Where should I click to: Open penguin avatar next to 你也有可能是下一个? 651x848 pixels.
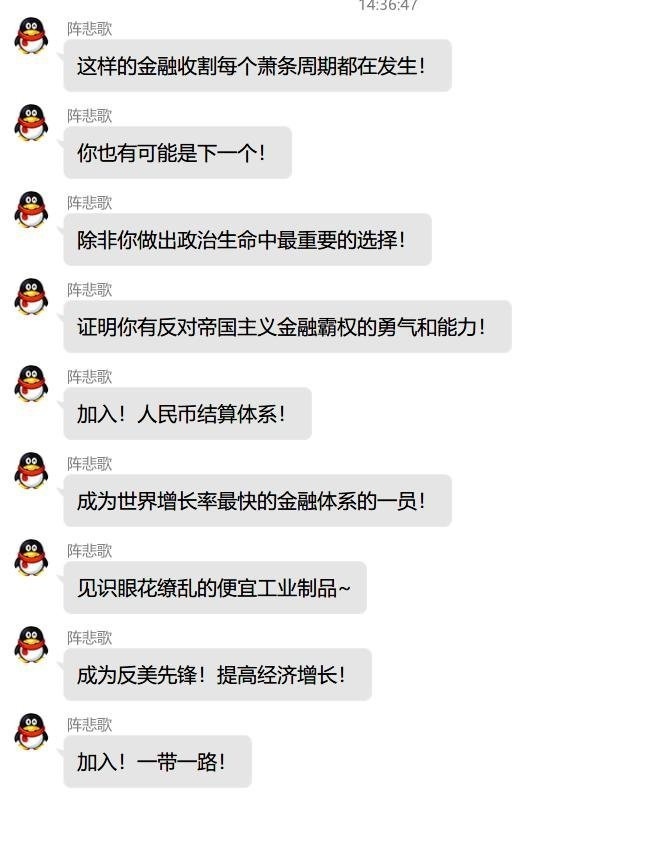[31, 123]
